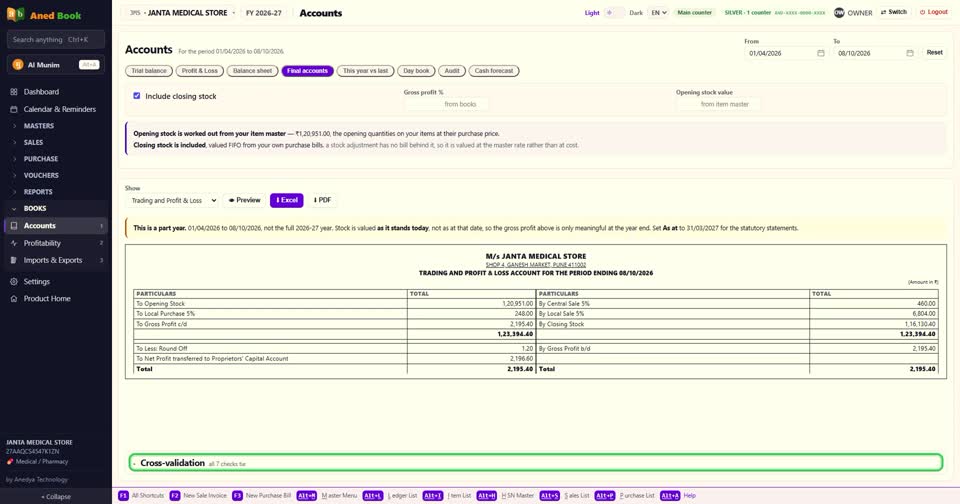The width and height of the screenshot is (960, 504).
Task: Open Imports & Exports sidebar icon
Action: 13,260
